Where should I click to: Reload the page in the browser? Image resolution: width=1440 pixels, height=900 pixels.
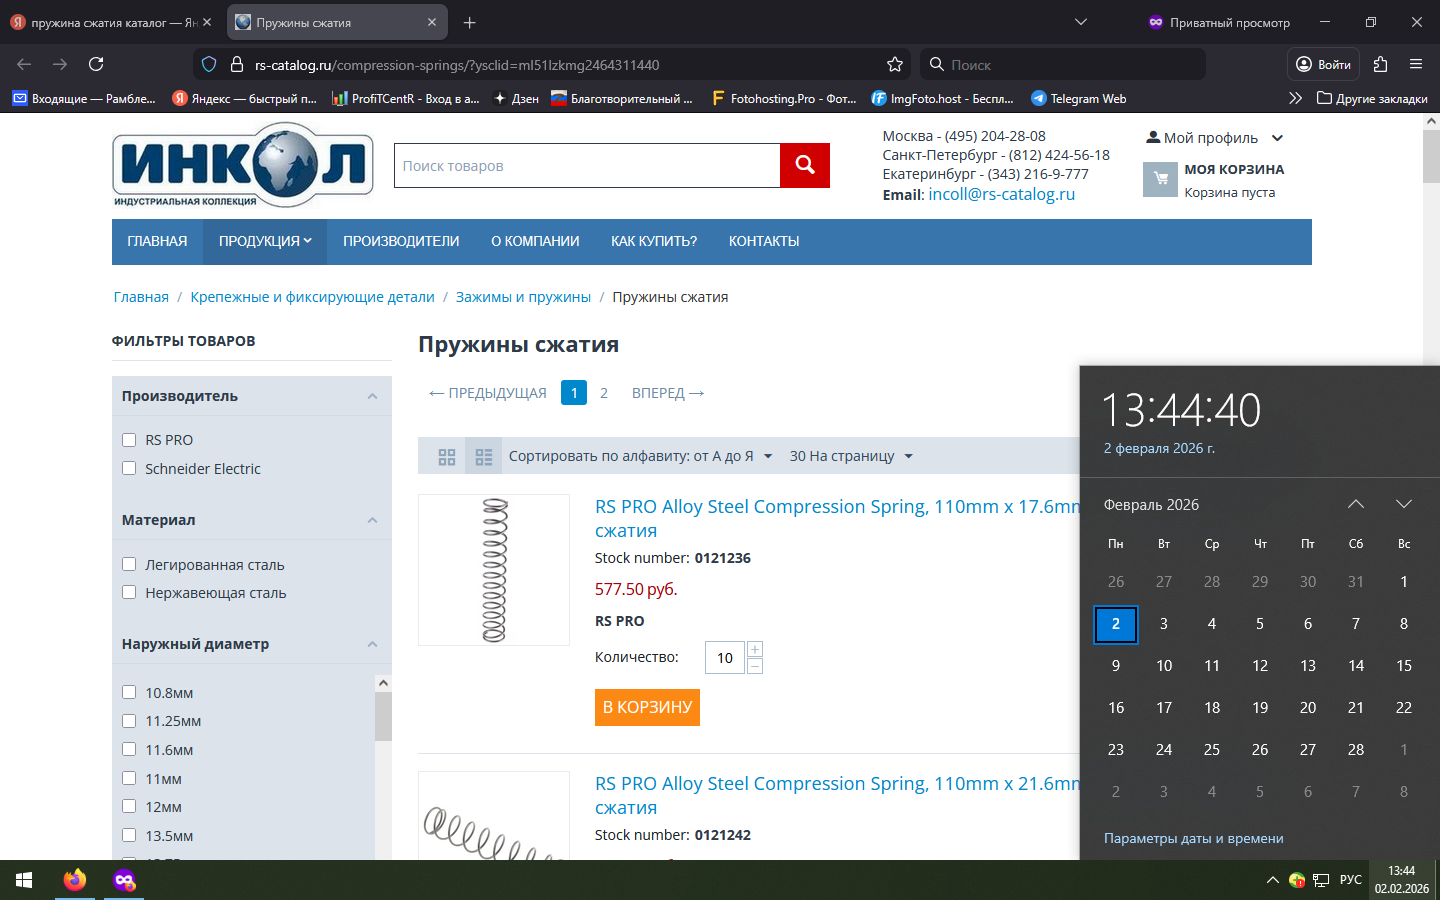[x=96, y=65]
